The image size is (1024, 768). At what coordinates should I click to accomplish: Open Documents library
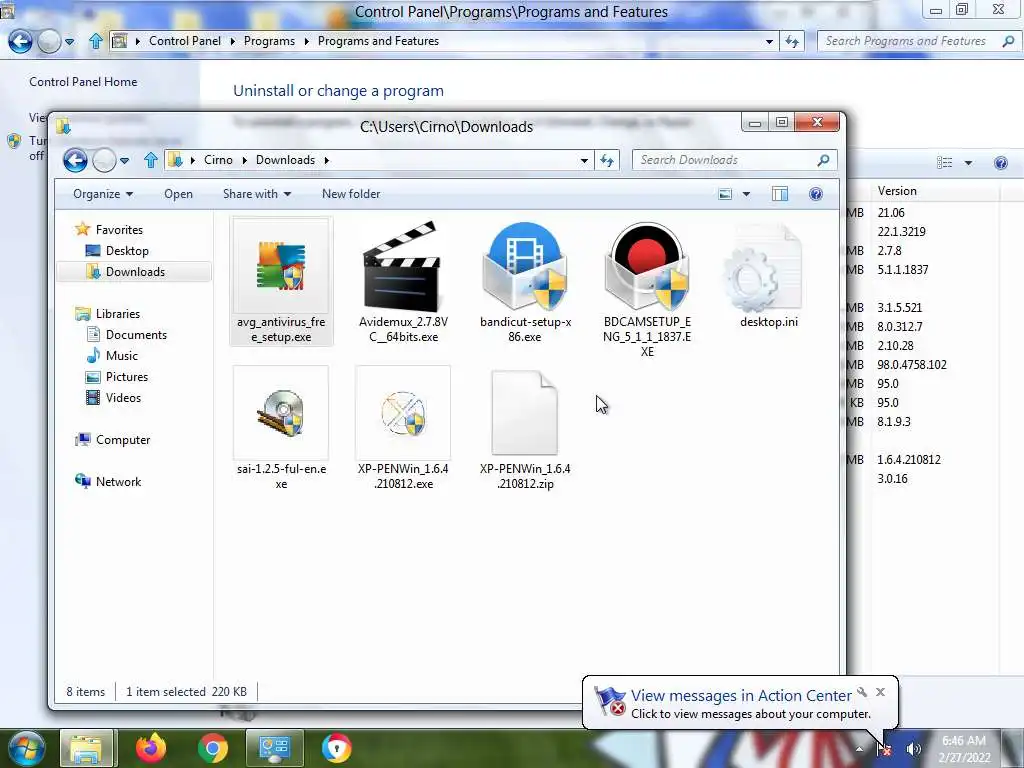click(136, 334)
